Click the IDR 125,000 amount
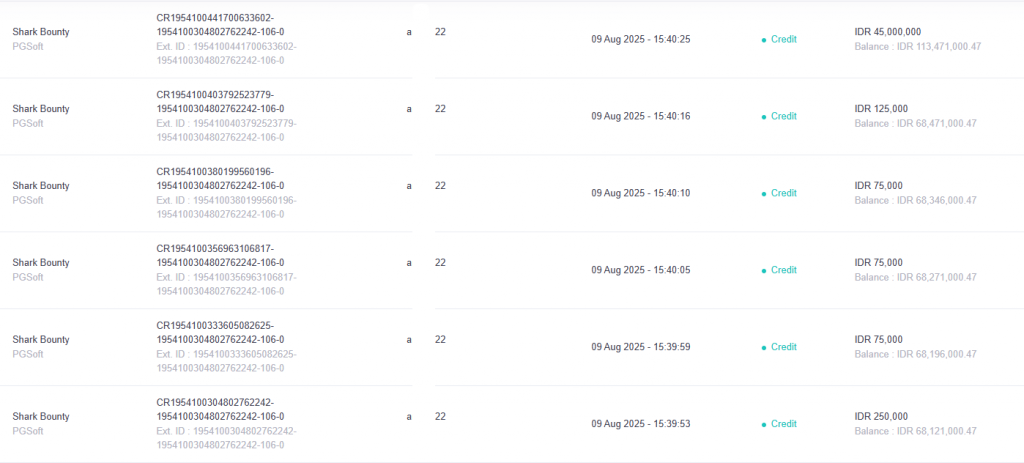The width and height of the screenshot is (1024, 463). tap(881, 108)
